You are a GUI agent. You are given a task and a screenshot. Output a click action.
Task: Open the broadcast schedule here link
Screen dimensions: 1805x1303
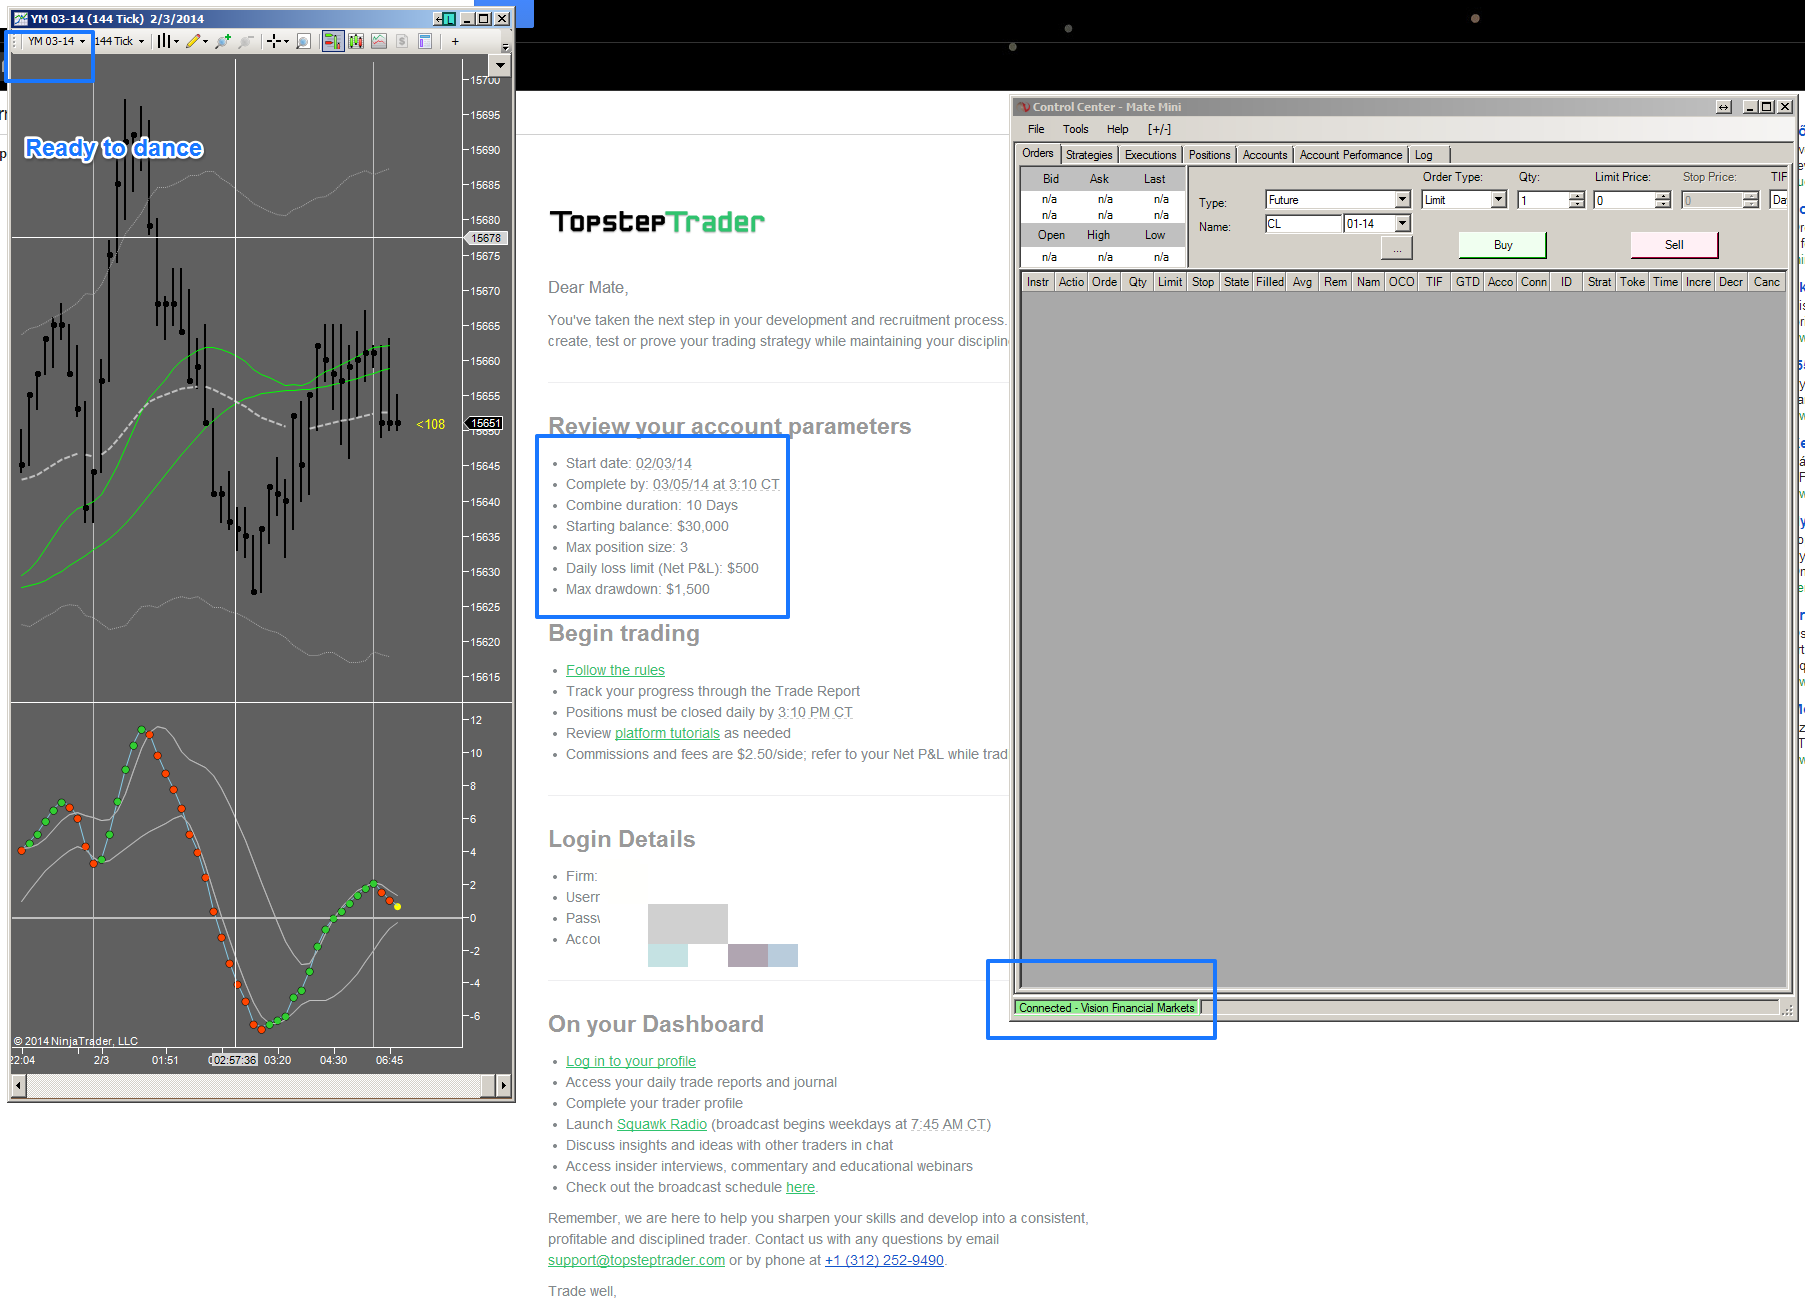[800, 1187]
